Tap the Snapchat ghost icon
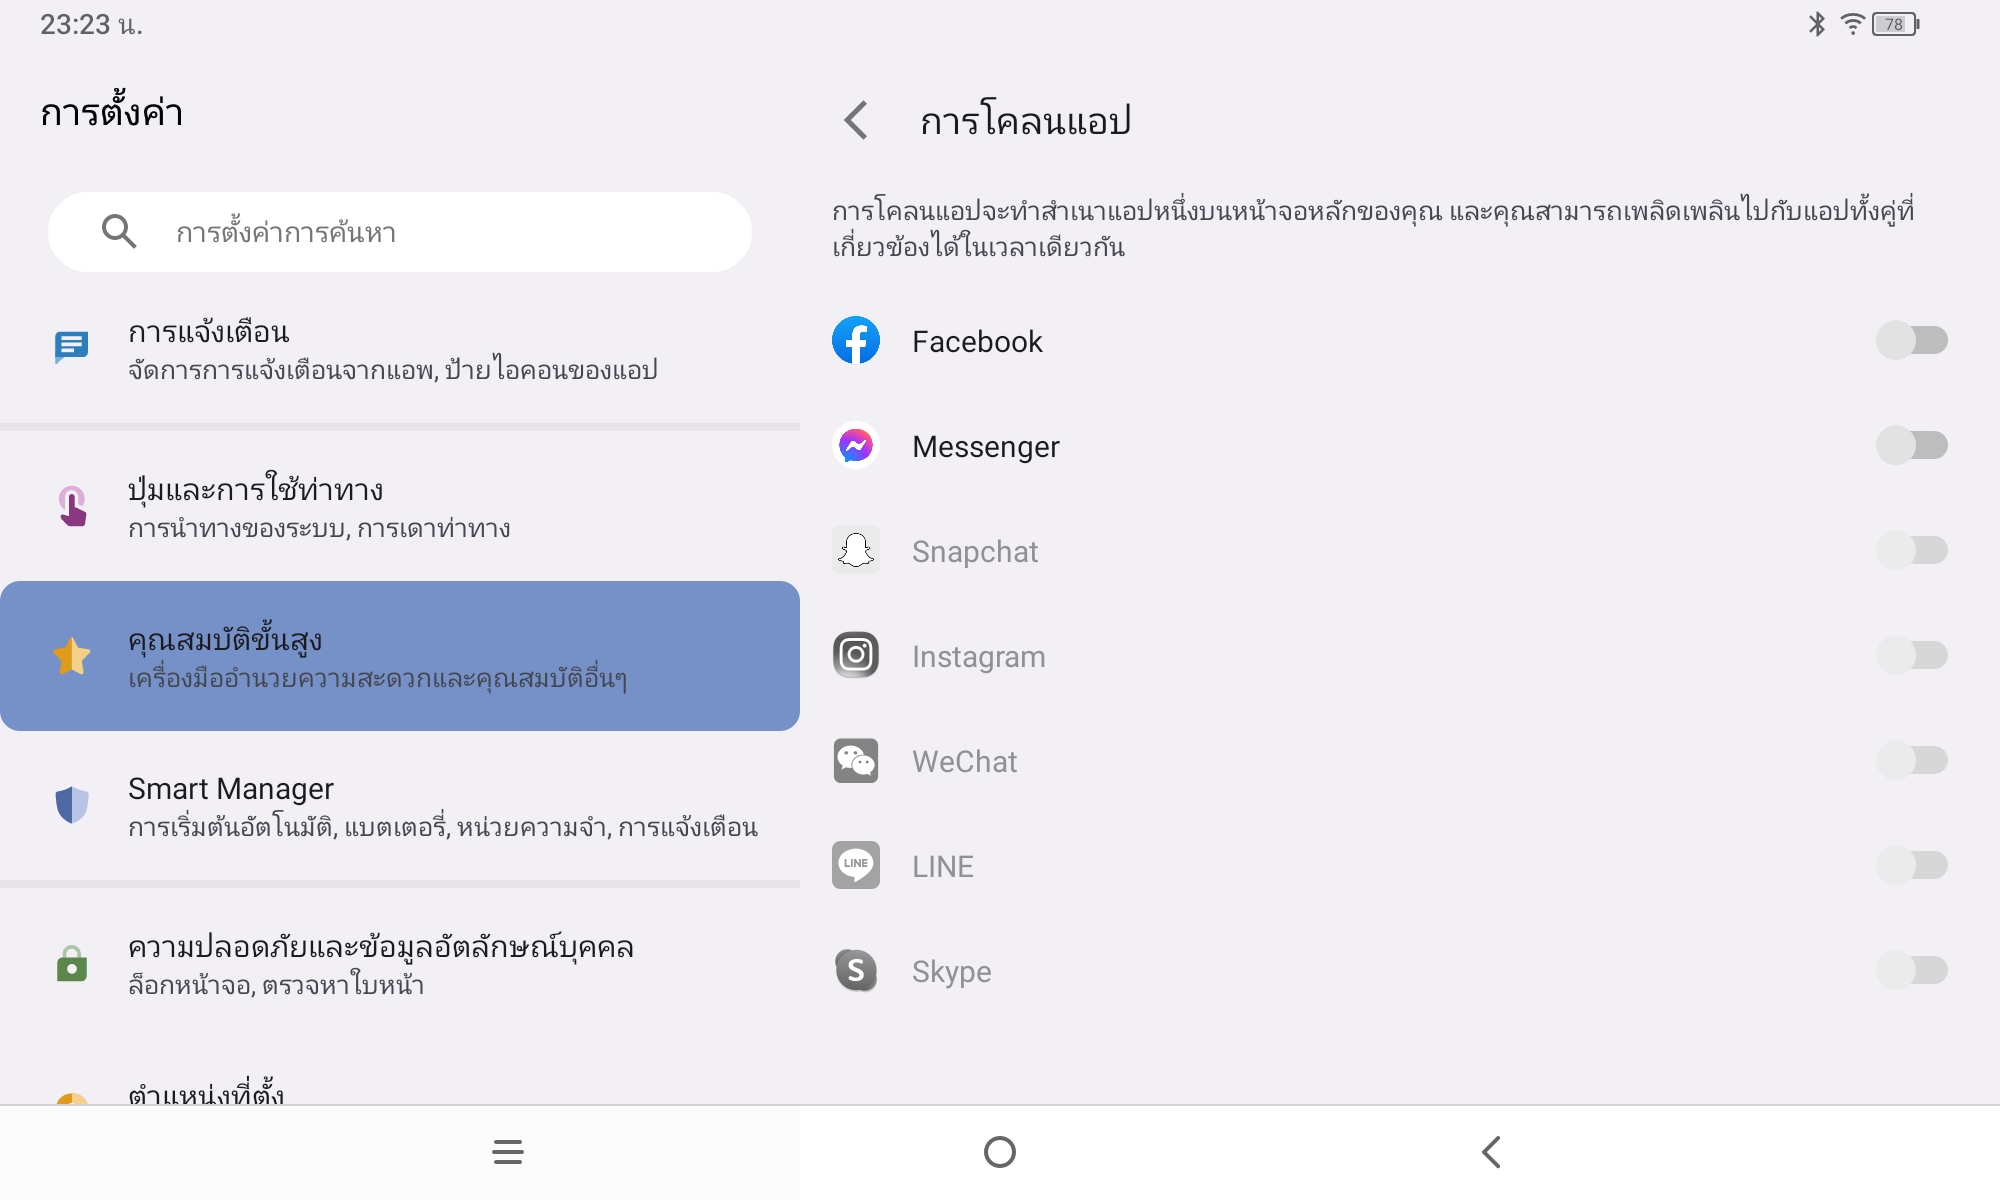Image resolution: width=2000 pixels, height=1200 pixels. coord(856,550)
